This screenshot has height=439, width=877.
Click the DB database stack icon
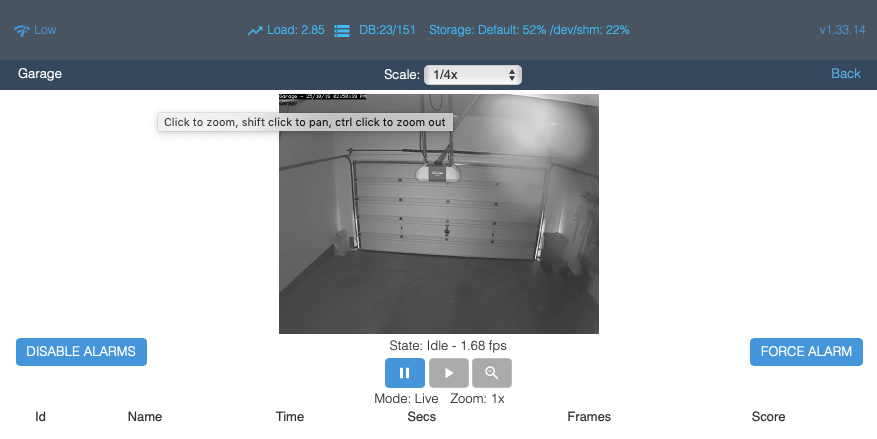[342, 31]
